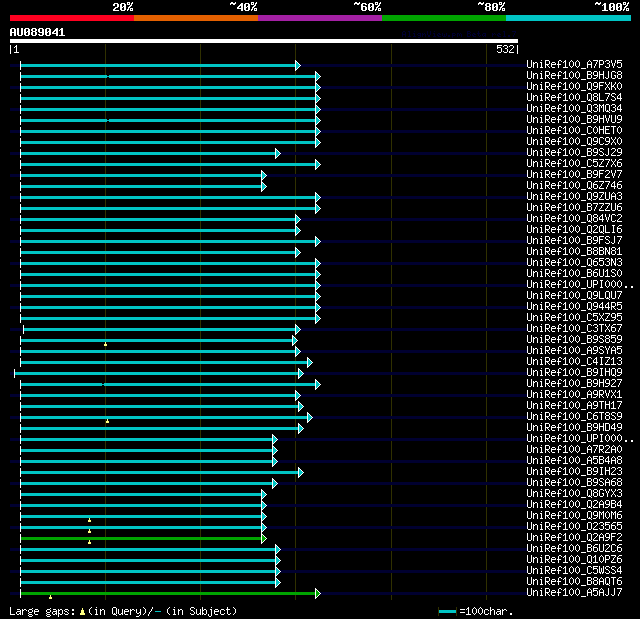
Task: Select the UniRef100_B6U1S0 label
Action: click(574, 274)
